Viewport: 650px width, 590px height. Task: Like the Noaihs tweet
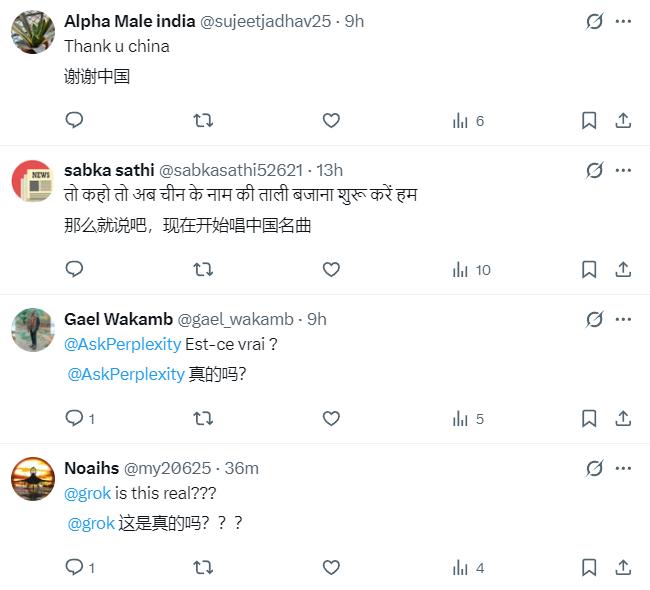click(331, 568)
